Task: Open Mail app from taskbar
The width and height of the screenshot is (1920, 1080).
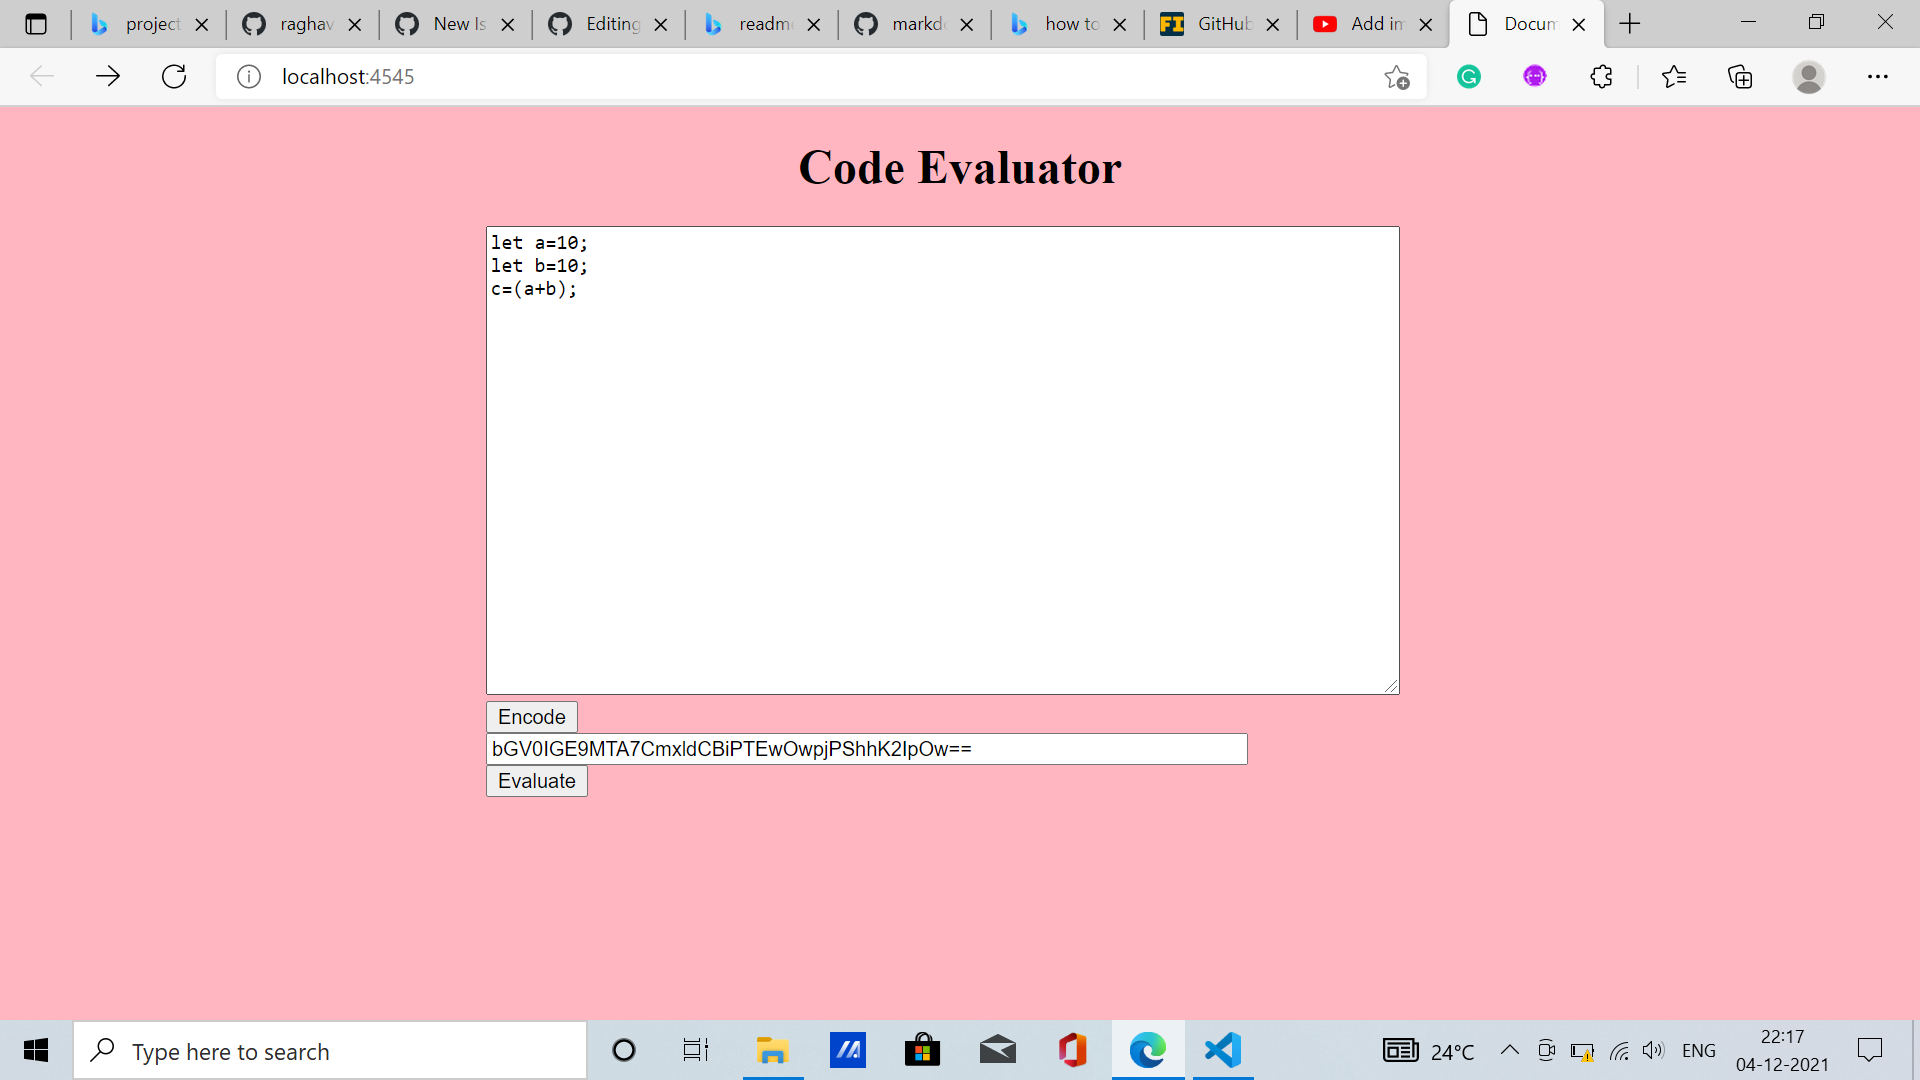Action: tap(997, 1050)
